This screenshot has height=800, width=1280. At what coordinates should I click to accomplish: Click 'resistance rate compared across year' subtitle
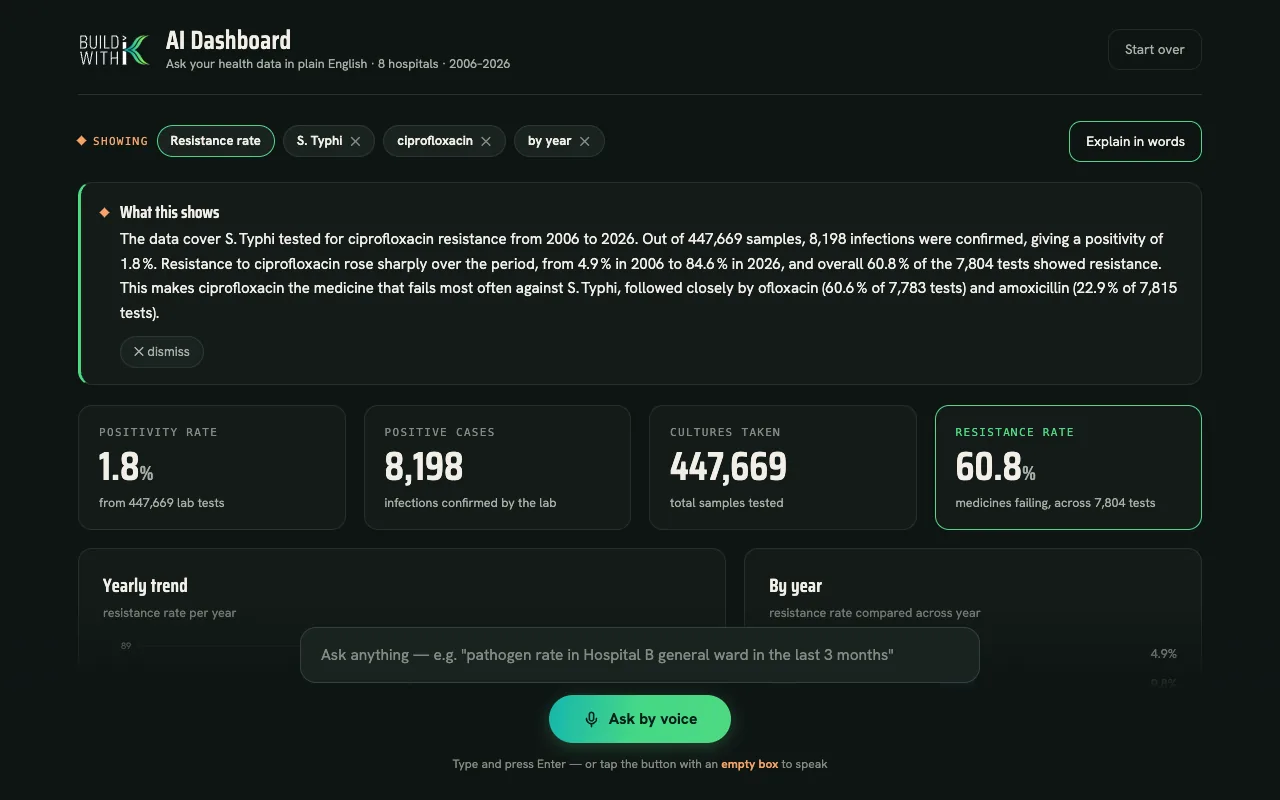pos(874,613)
